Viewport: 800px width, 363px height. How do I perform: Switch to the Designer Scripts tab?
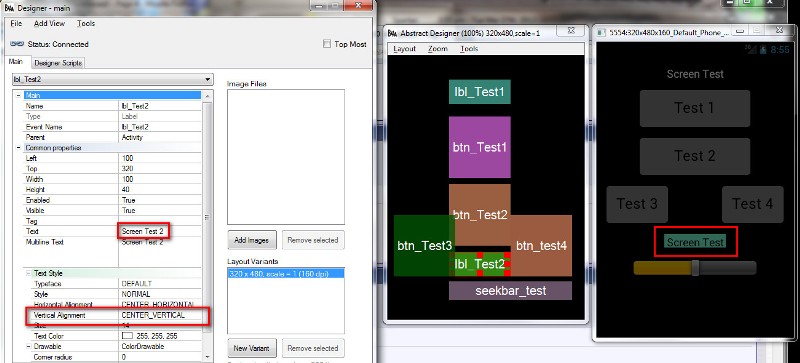point(58,63)
